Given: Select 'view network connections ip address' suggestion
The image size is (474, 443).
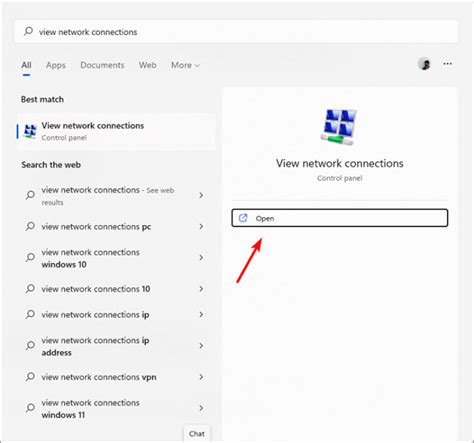Looking at the screenshot, I should tap(116, 346).
